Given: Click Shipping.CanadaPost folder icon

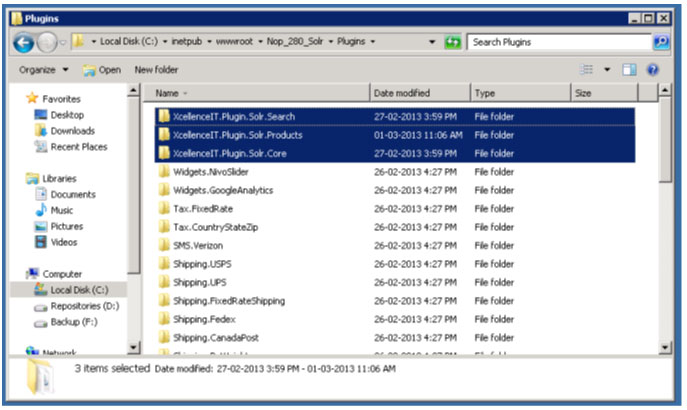Looking at the screenshot, I should point(164,337).
